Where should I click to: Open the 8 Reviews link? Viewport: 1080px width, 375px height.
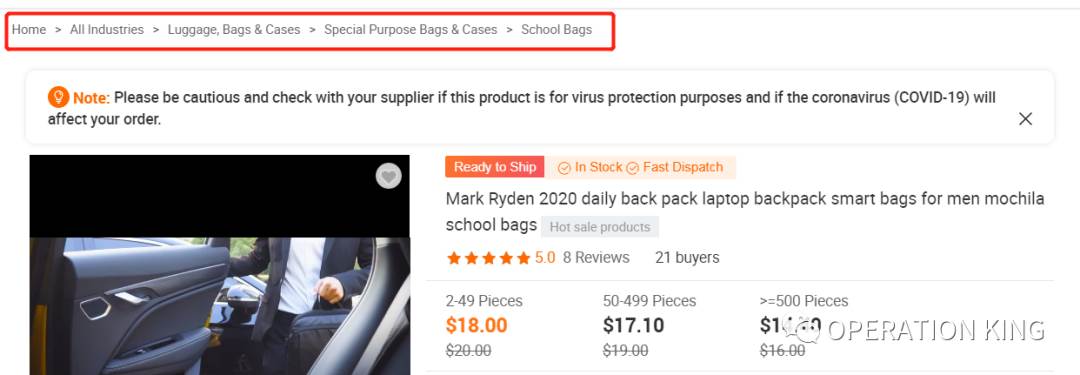(x=596, y=258)
